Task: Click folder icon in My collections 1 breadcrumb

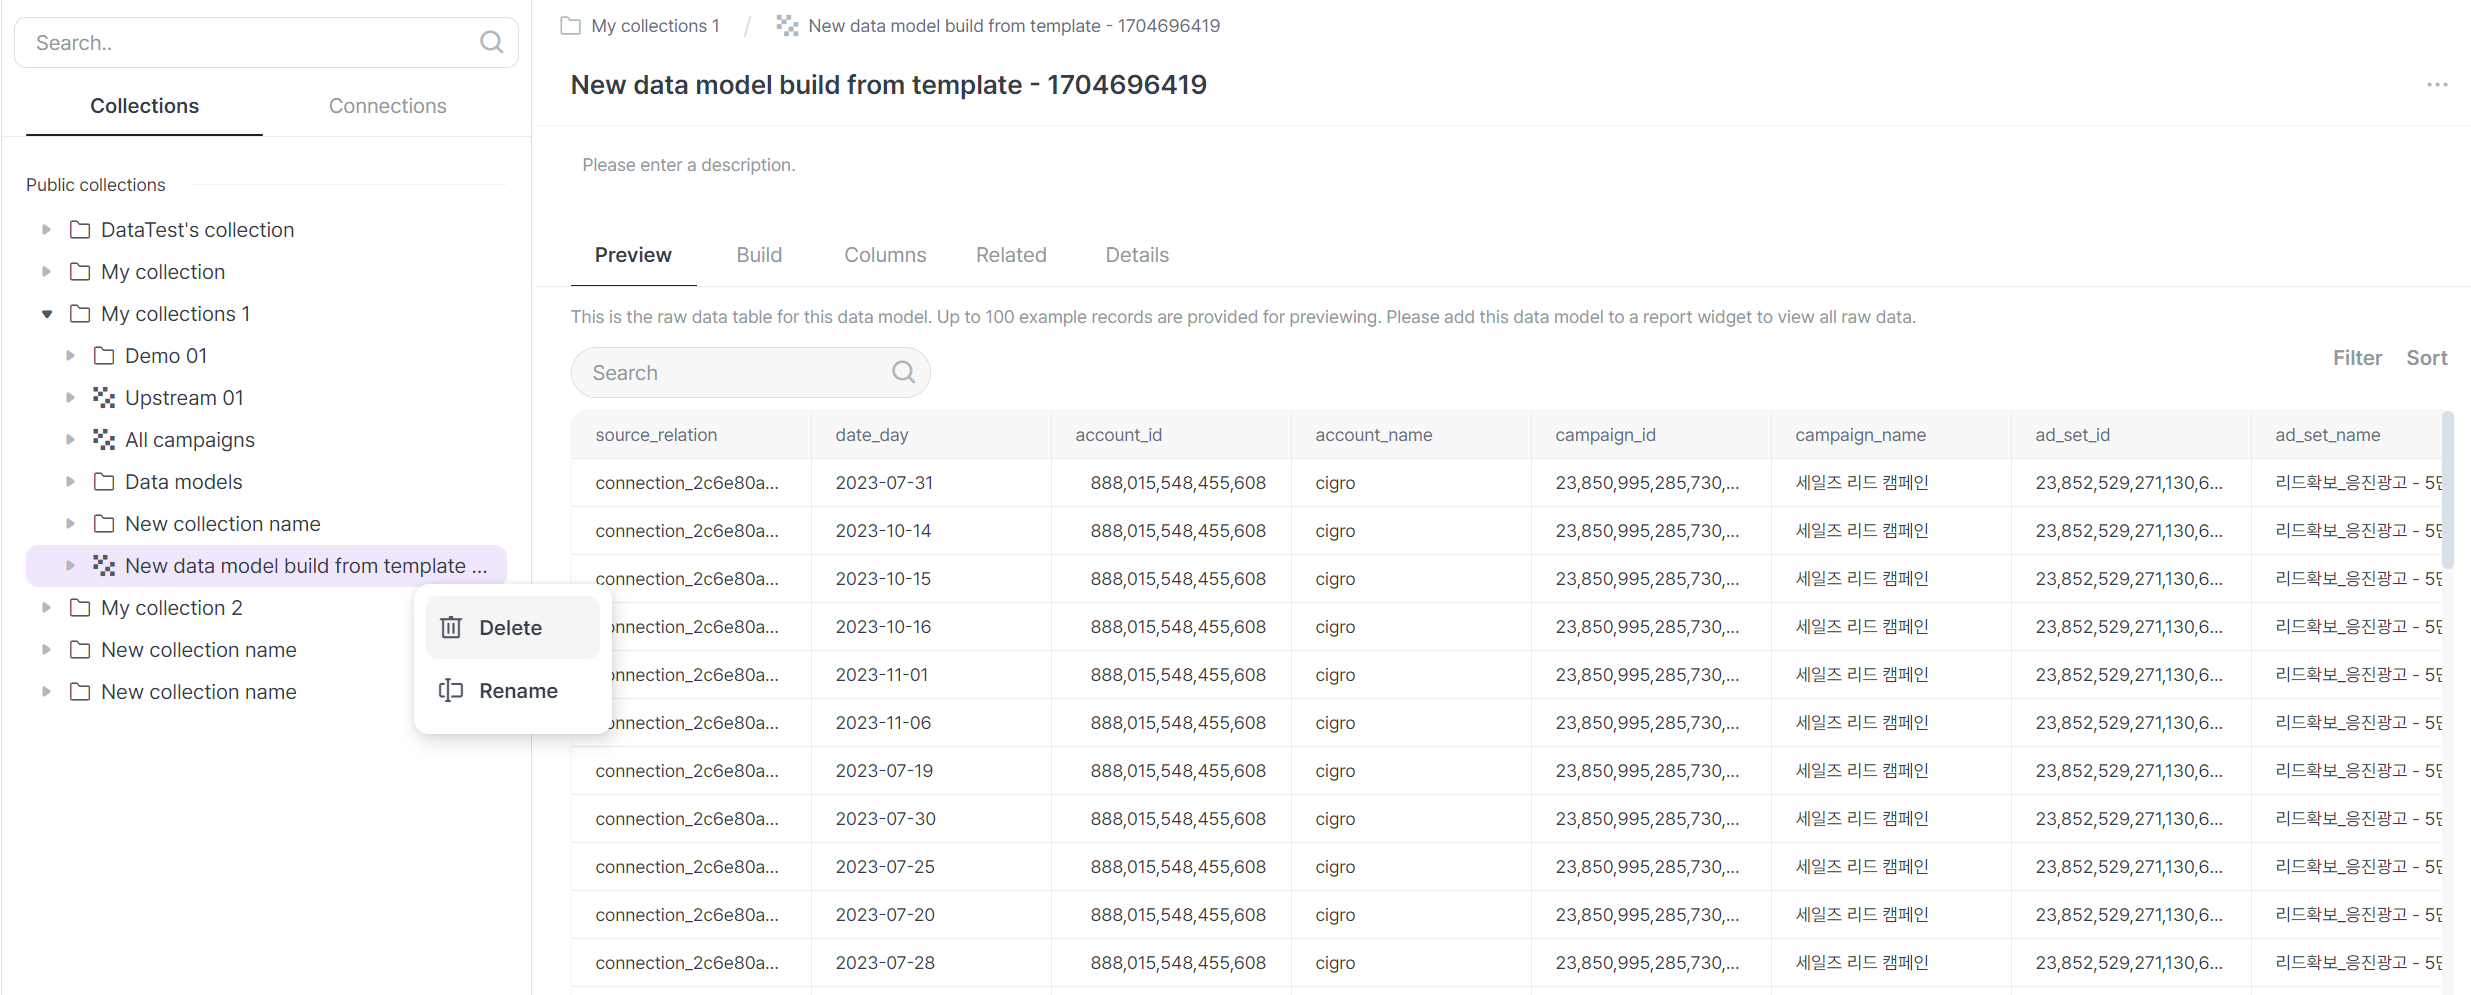Action: [x=571, y=26]
